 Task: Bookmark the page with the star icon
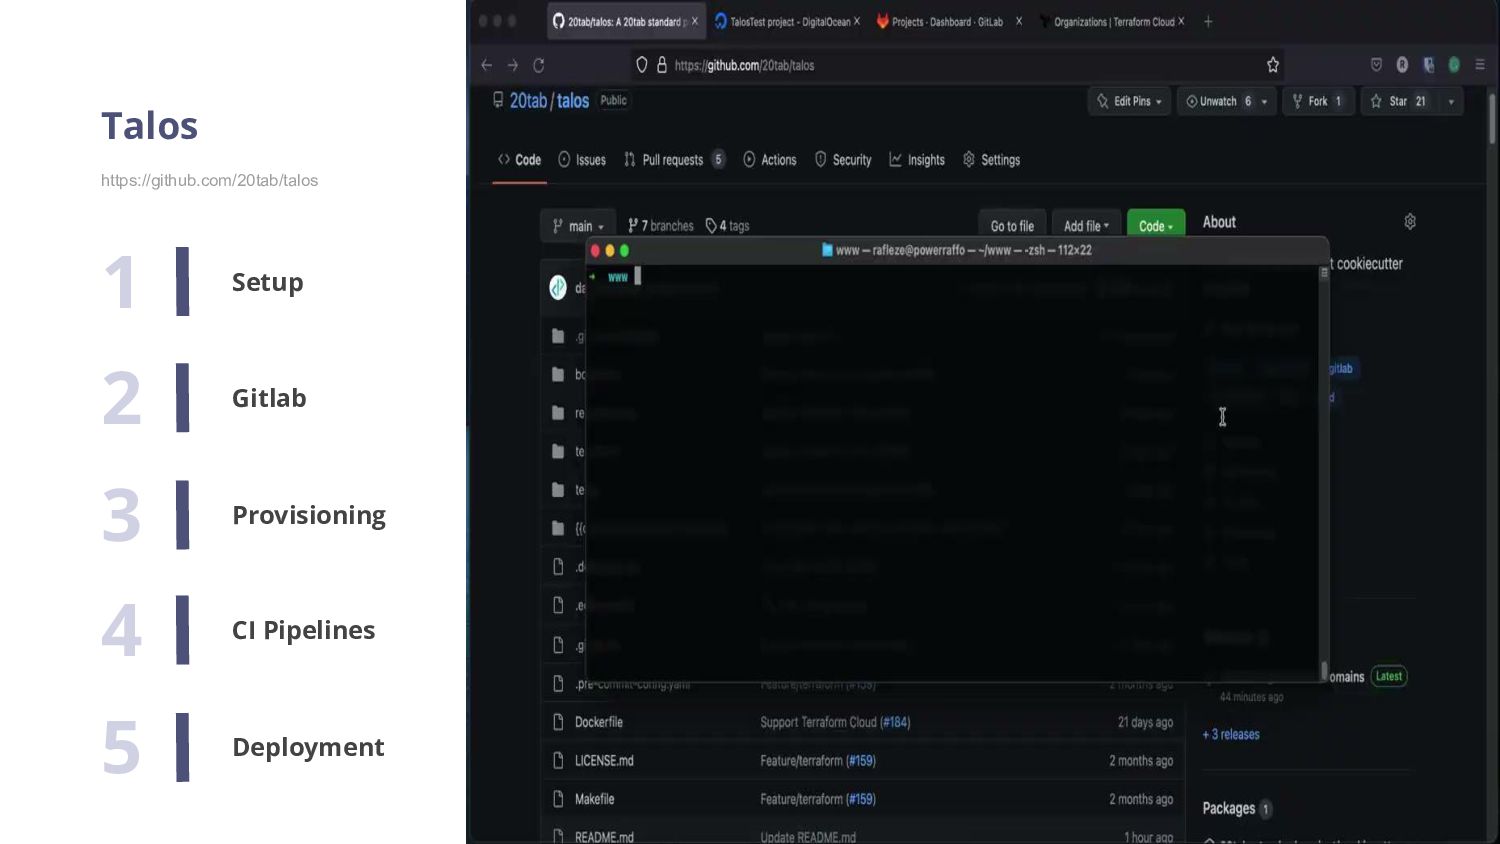coord(1273,65)
